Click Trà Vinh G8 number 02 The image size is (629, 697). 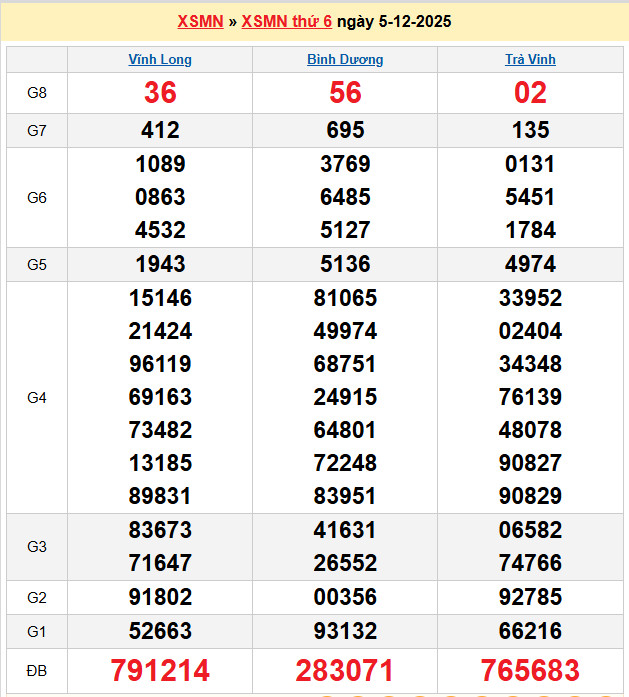tap(530, 93)
